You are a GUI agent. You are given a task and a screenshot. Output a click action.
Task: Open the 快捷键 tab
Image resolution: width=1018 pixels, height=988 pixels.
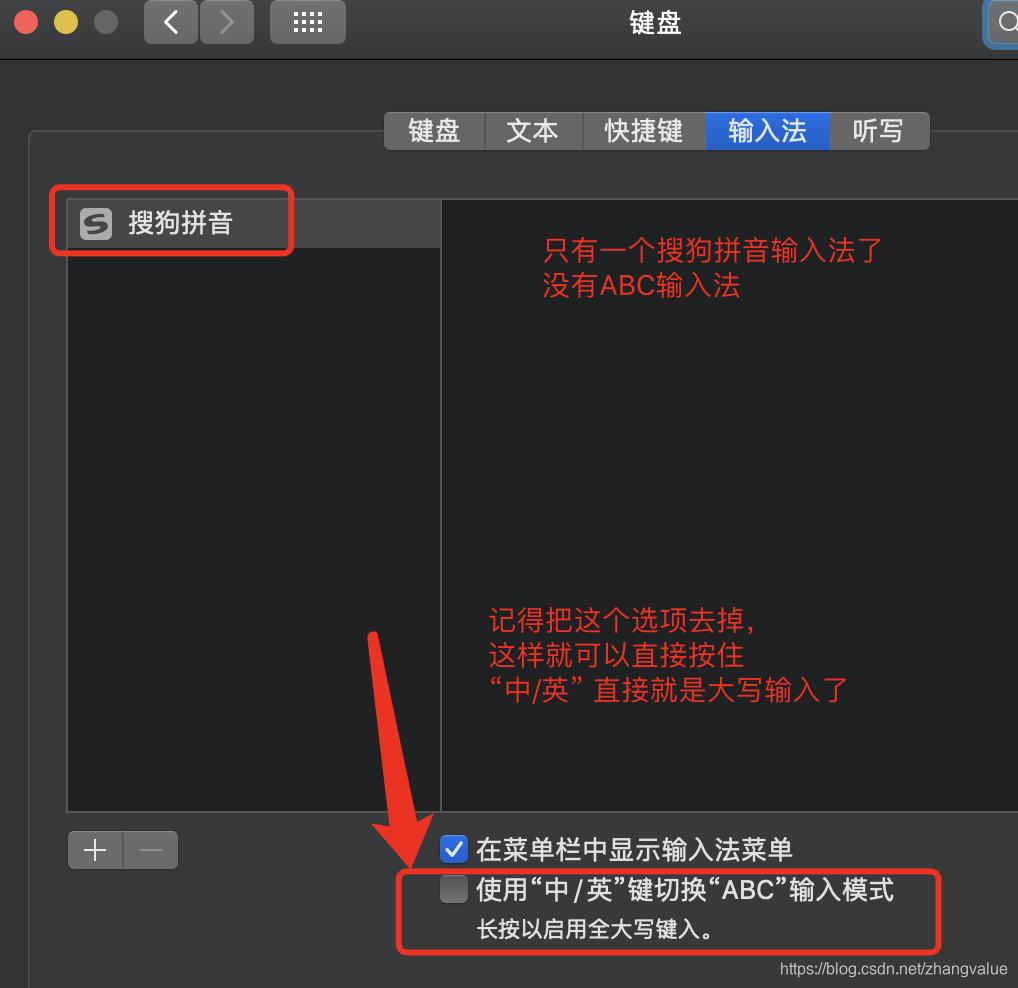point(644,131)
